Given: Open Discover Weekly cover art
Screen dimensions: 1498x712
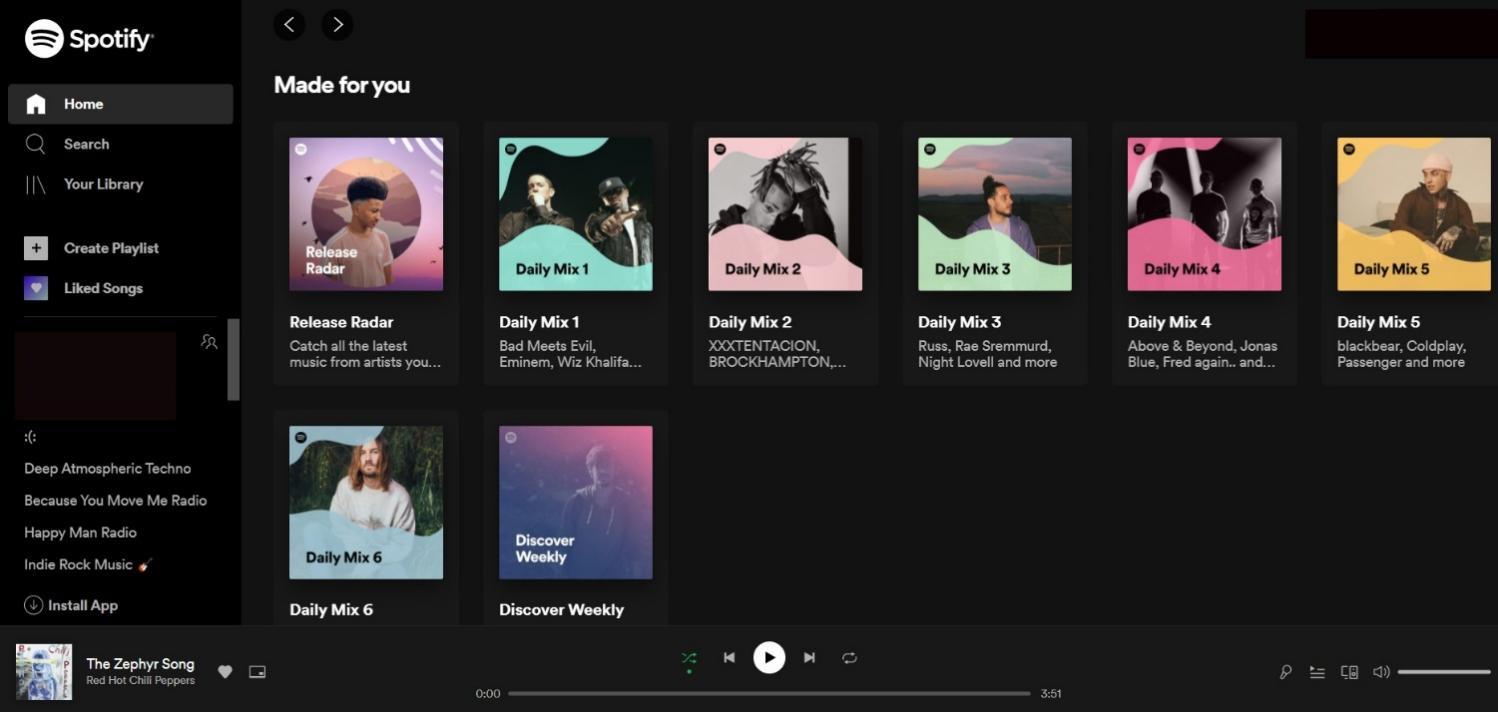Looking at the screenshot, I should 576,502.
